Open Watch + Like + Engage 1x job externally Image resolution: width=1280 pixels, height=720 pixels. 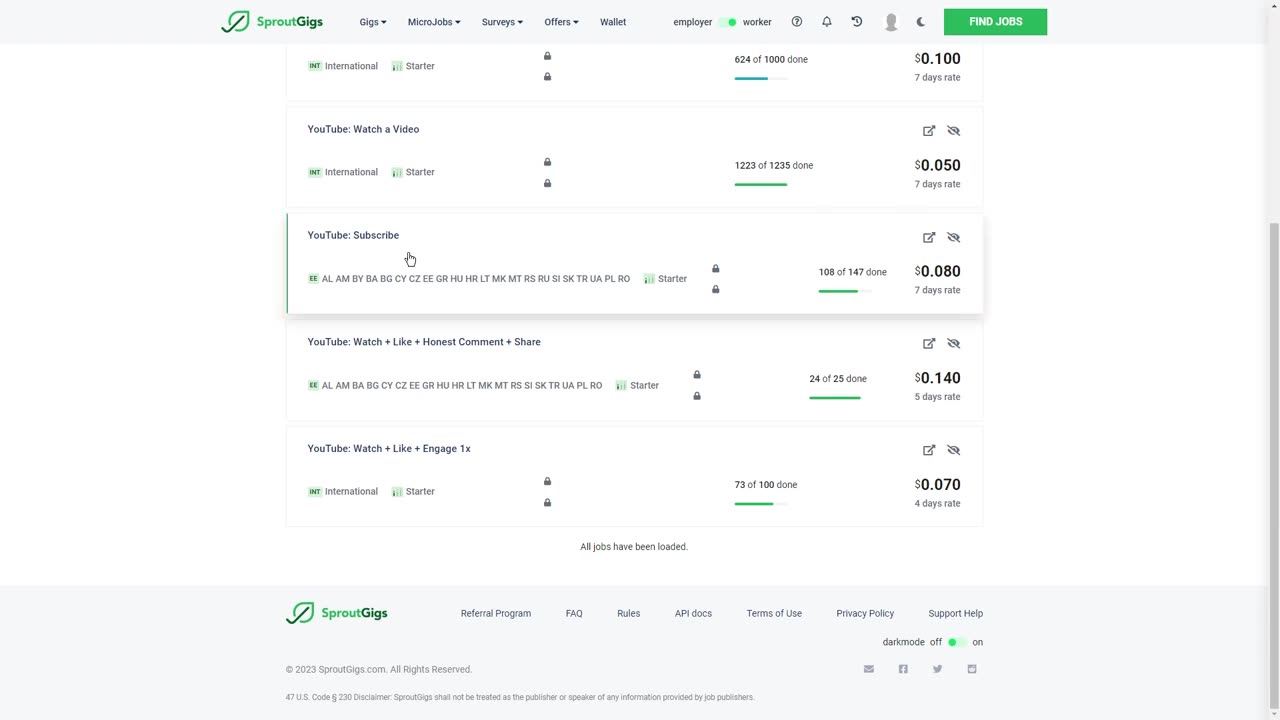click(x=929, y=450)
